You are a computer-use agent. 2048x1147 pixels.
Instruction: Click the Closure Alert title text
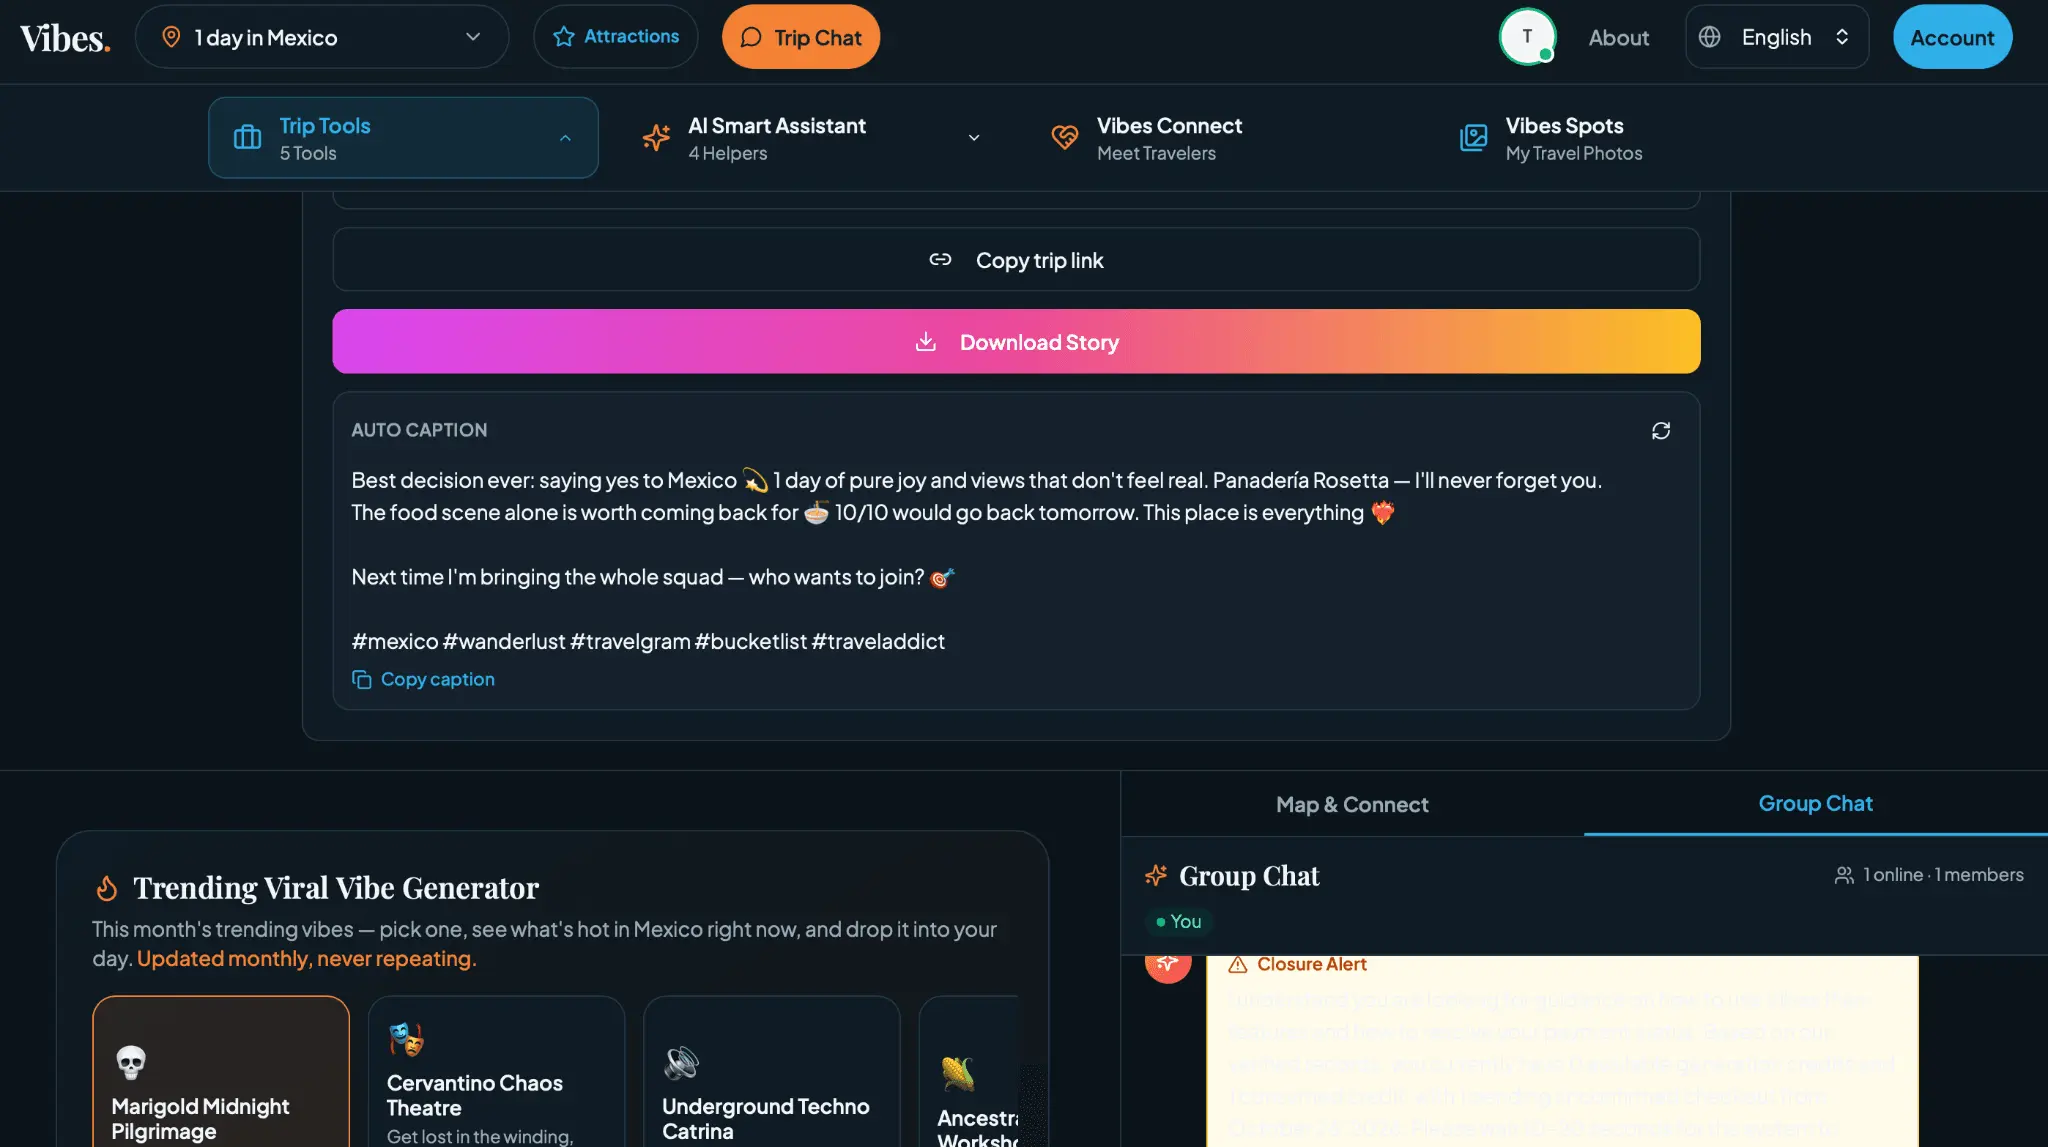tap(1312, 964)
